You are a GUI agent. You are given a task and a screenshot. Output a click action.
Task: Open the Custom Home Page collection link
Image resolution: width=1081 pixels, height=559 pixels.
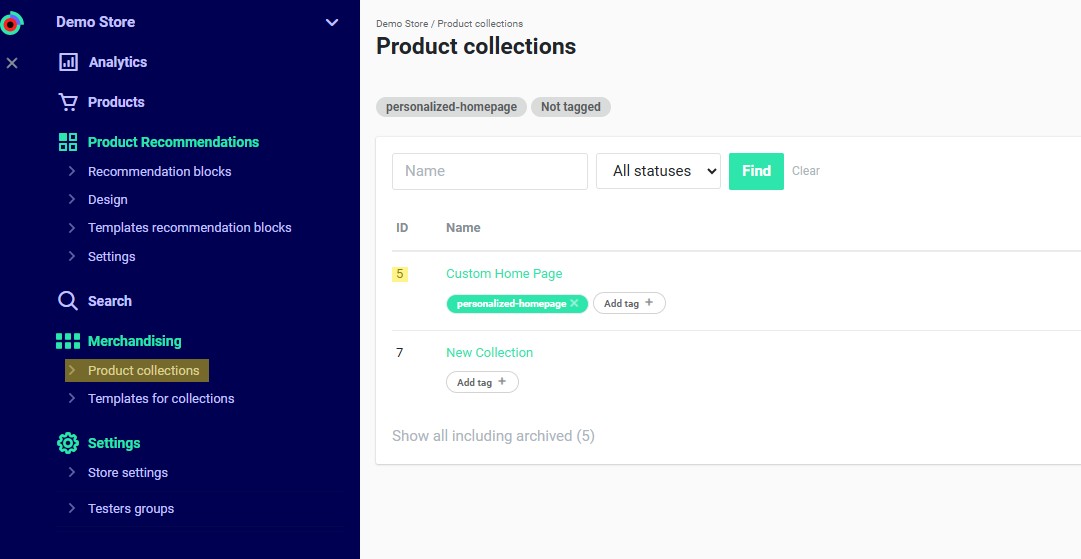pyautogui.click(x=504, y=273)
